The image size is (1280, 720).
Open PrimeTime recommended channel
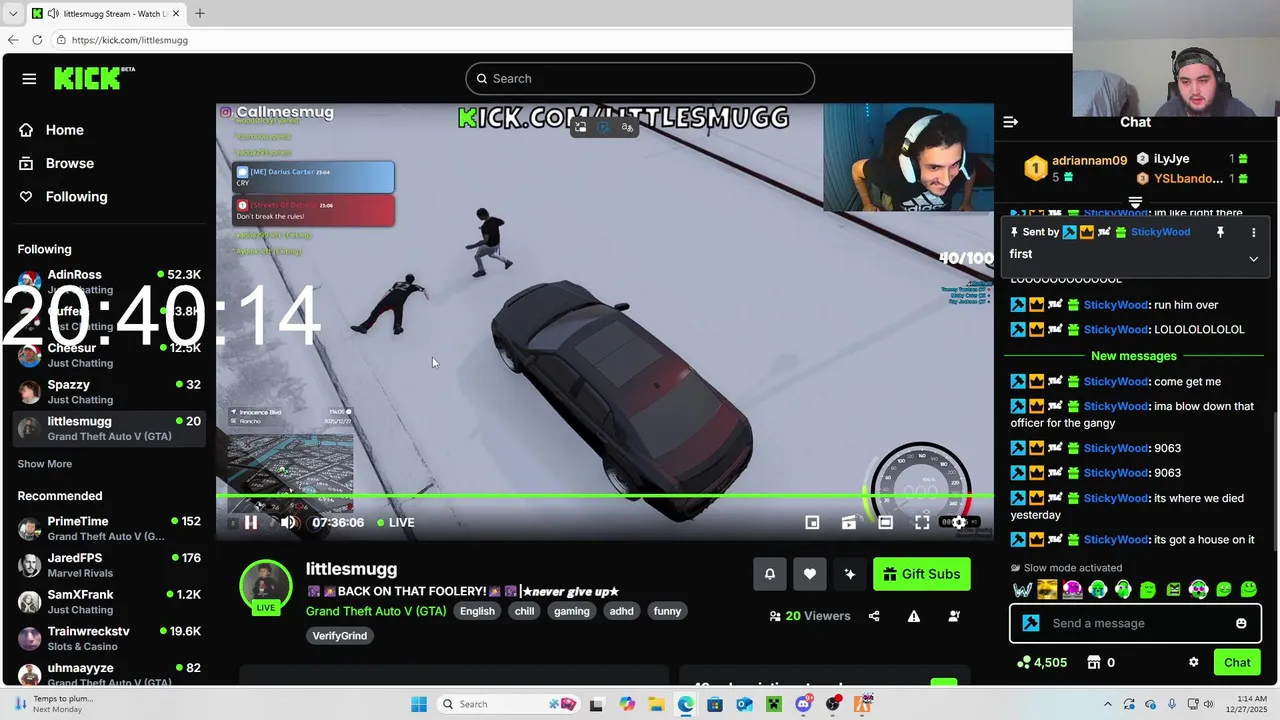point(109,528)
